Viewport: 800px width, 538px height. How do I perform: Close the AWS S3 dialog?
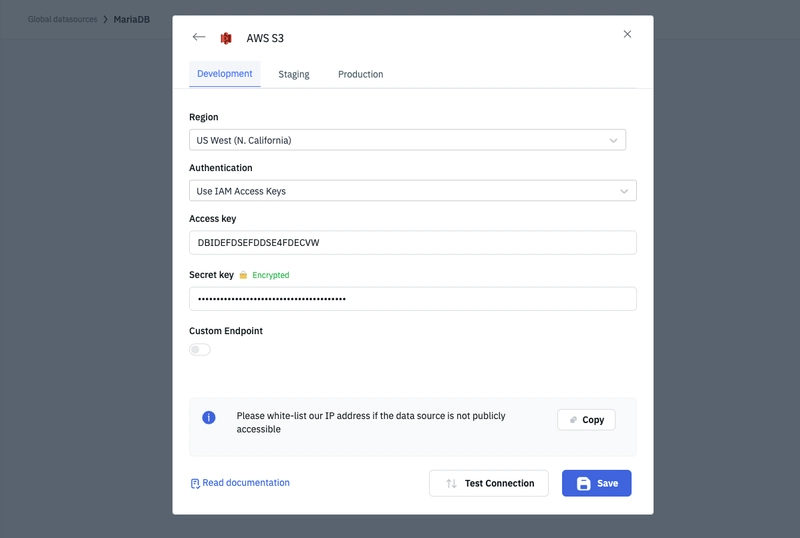click(627, 34)
